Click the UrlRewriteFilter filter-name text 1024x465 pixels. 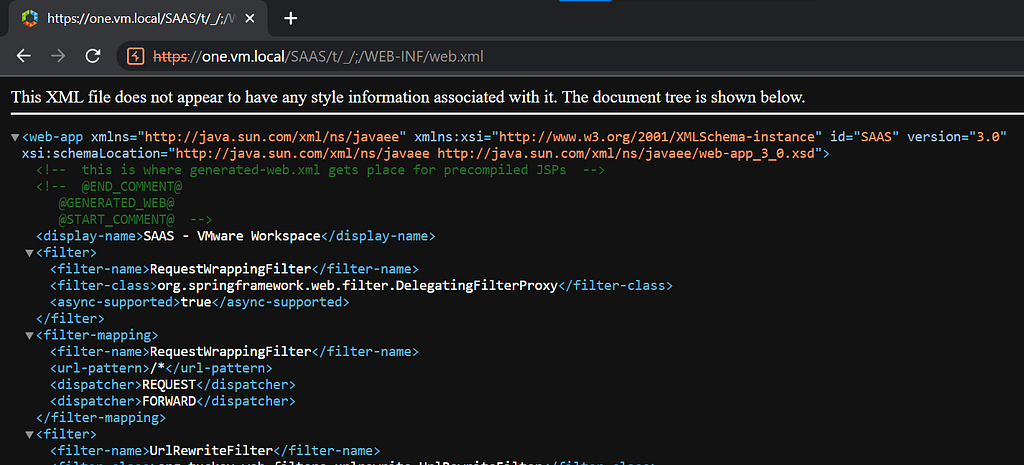(x=211, y=450)
